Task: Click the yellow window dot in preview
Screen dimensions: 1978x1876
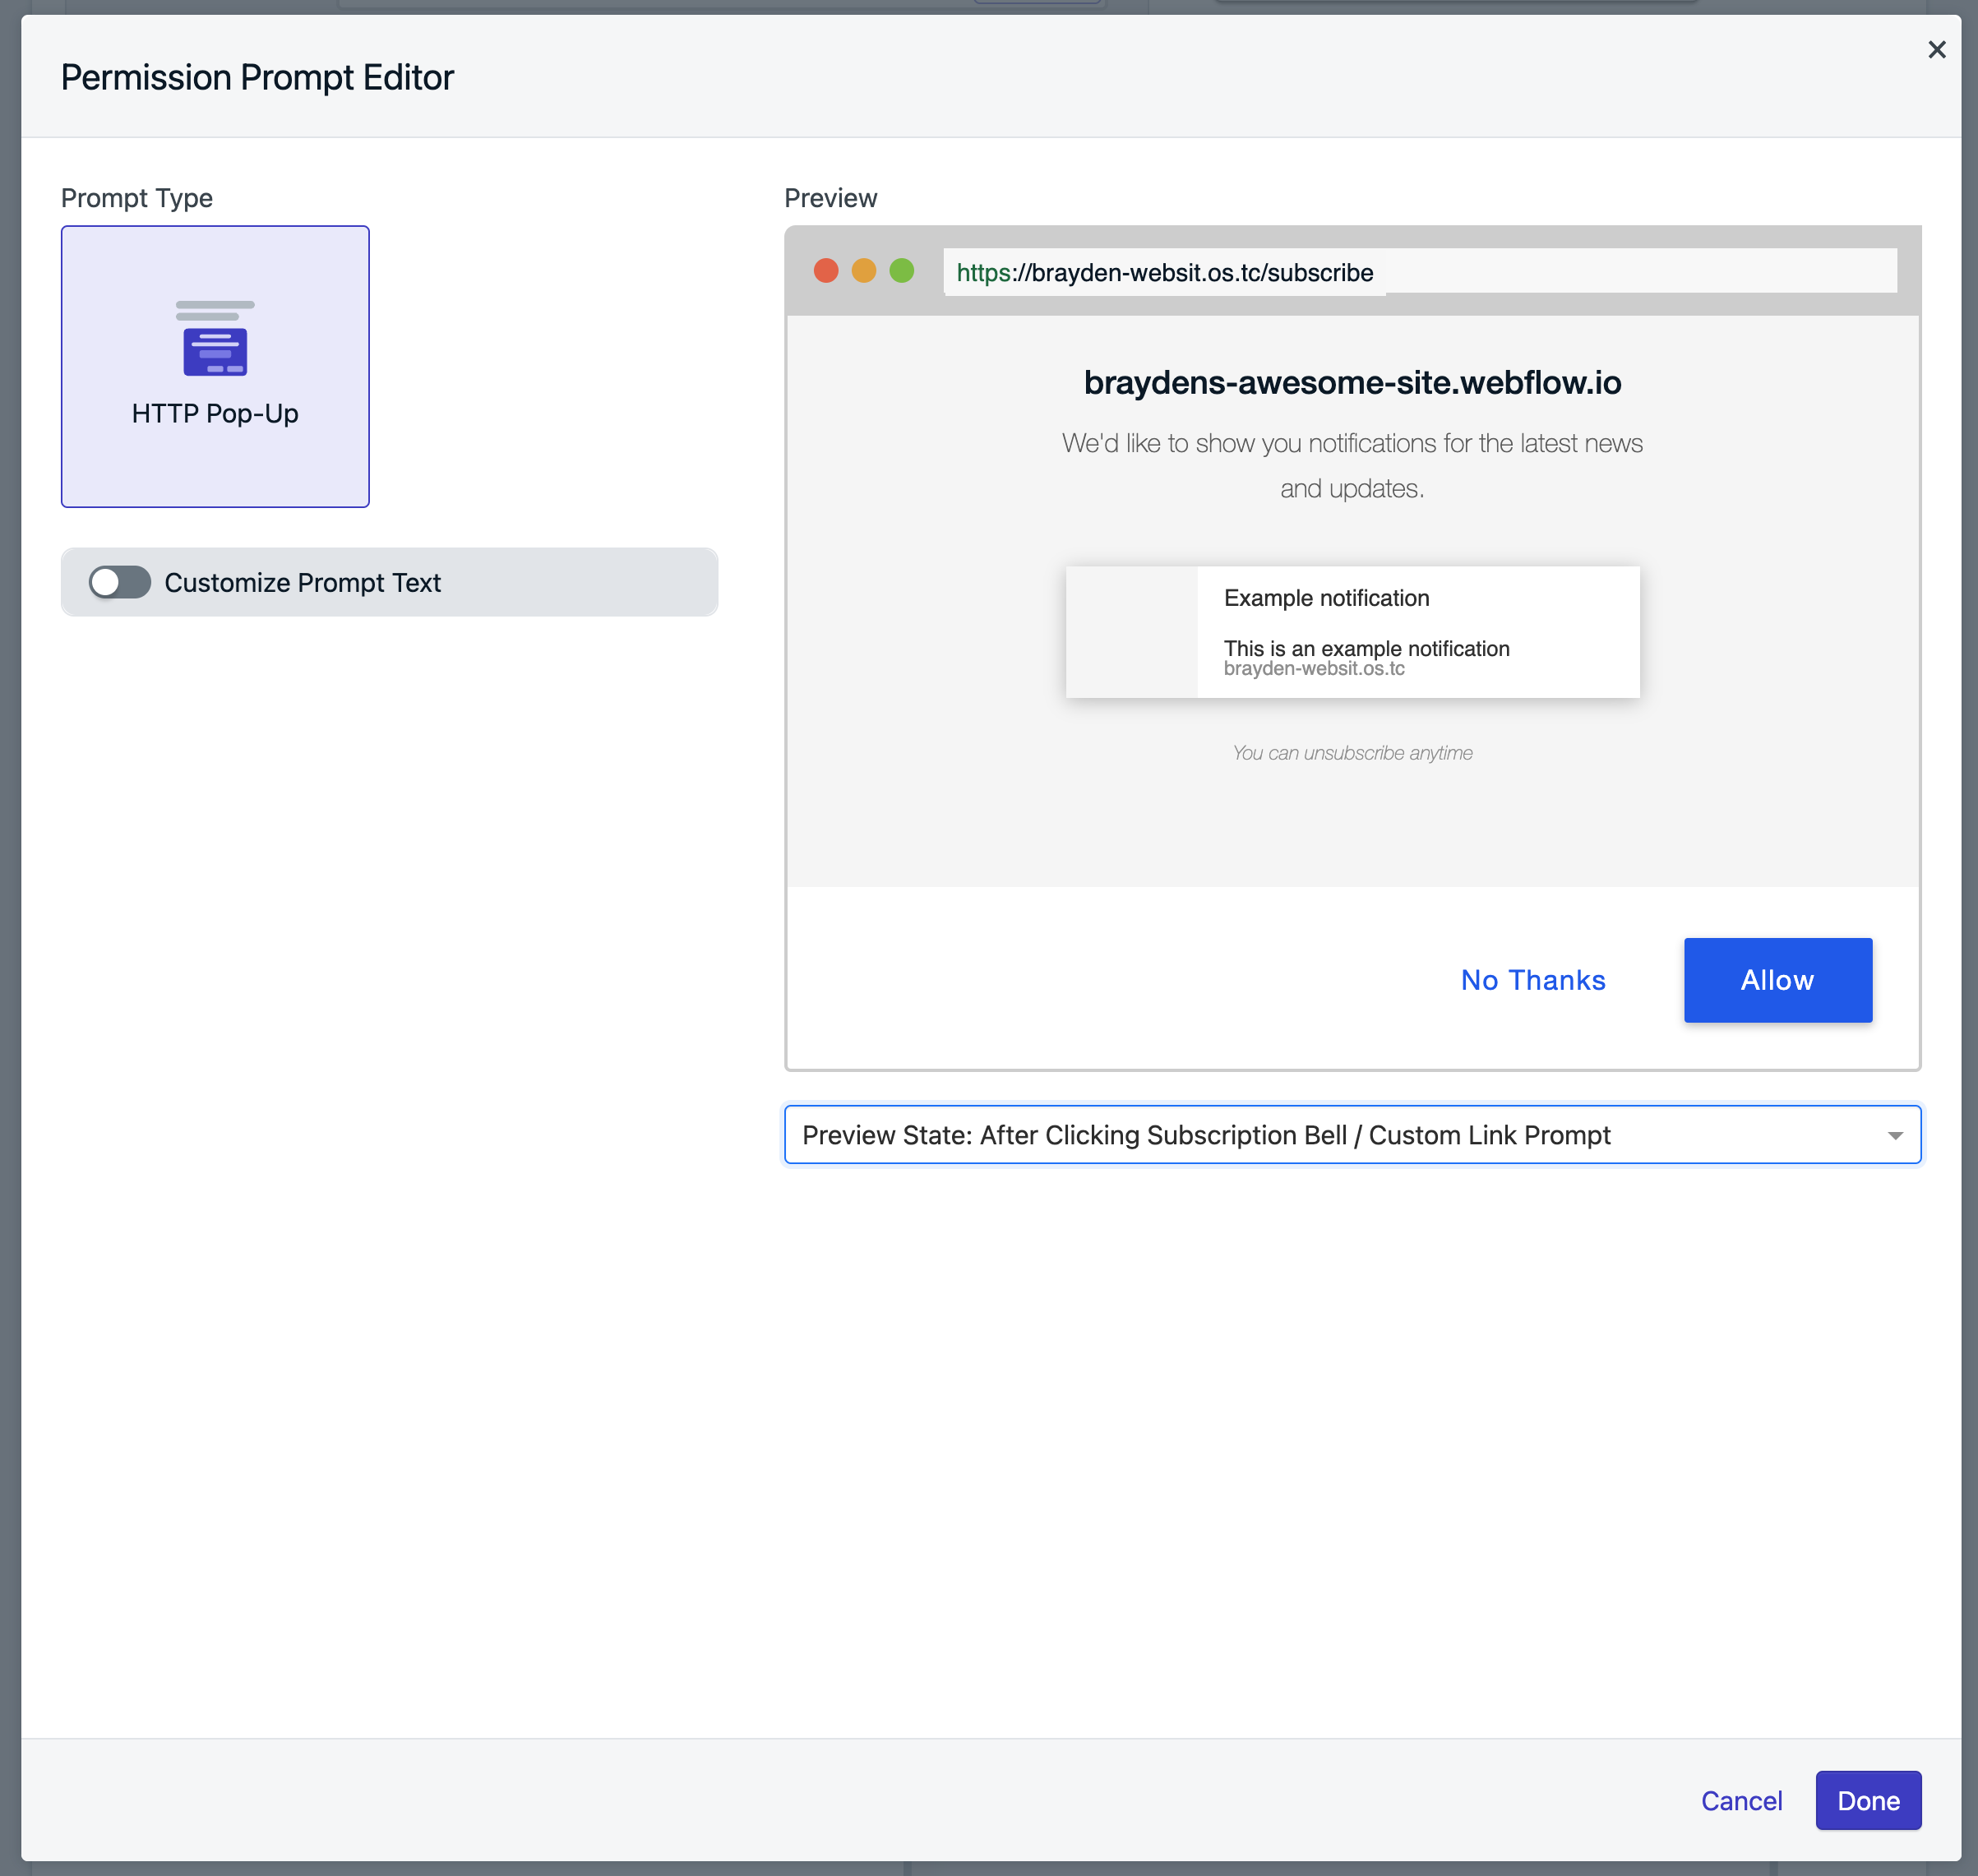Action: 864,271
